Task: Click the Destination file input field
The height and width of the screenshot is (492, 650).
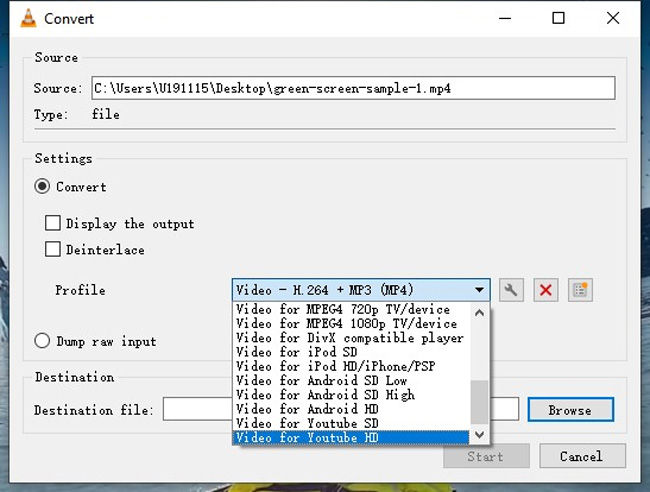Action: [x=341, y=409]
